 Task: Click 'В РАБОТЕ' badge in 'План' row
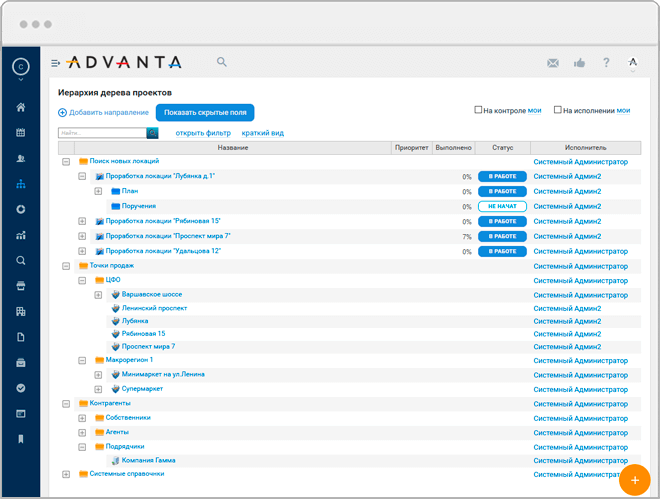click(x=502, y=191)
